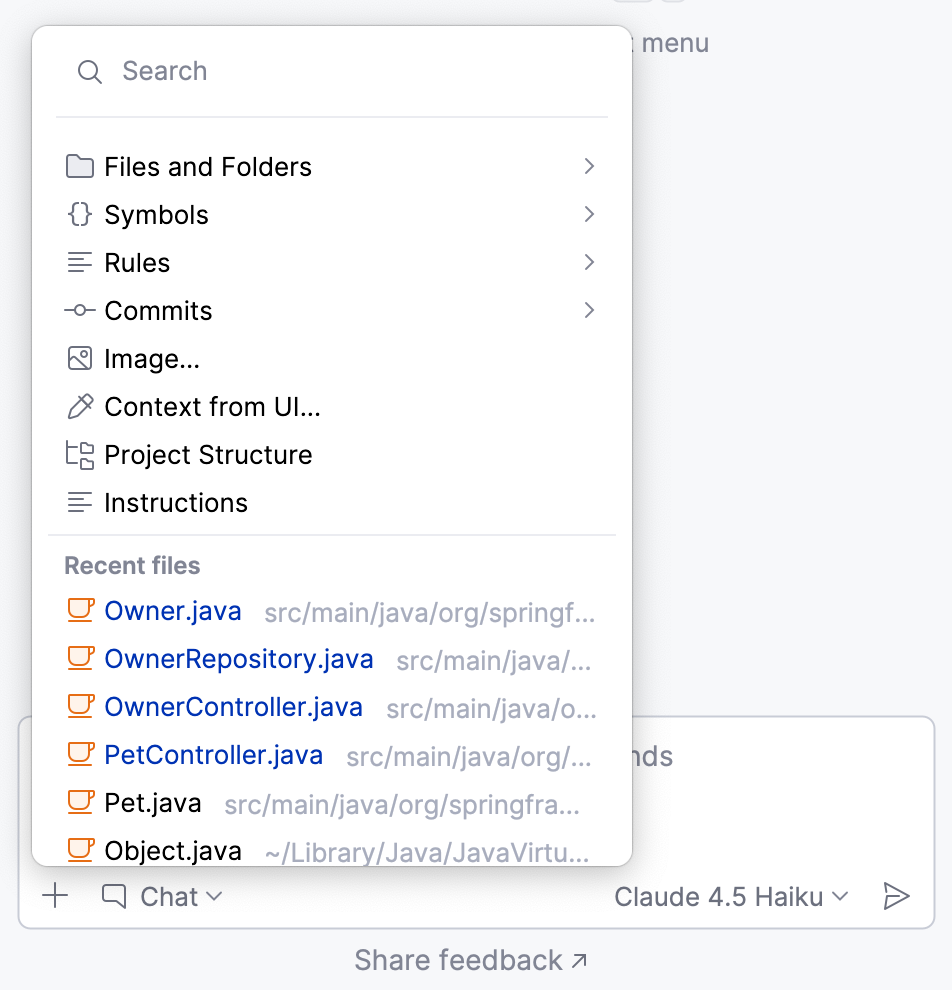Select the Instructions menu entry
This screenshot has width=952, height=990.
click(x=176, y=503)
